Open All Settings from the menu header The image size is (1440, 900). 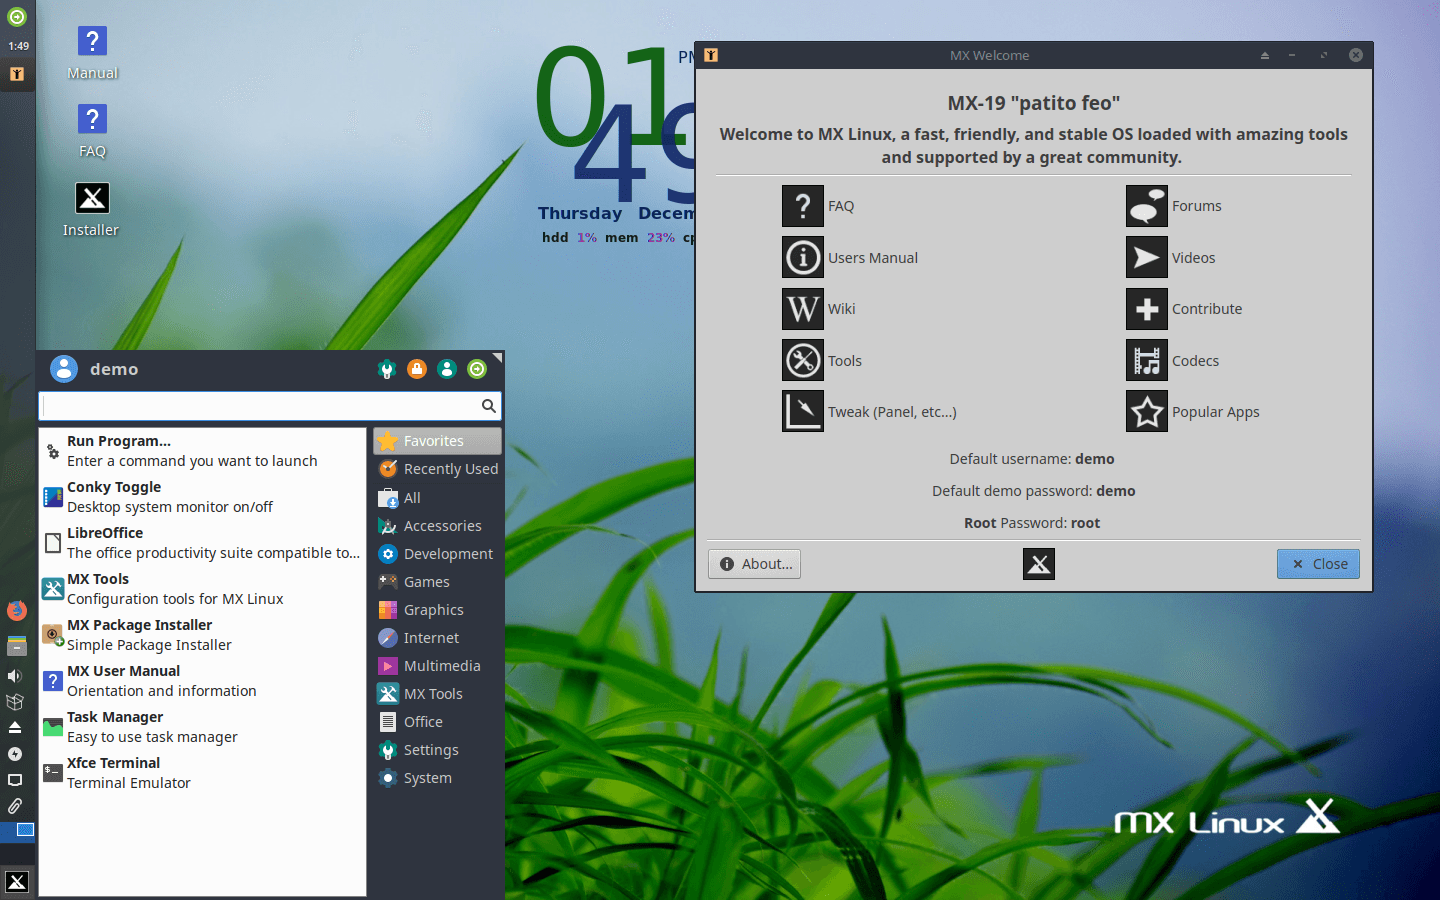click(x=387, y=369)
